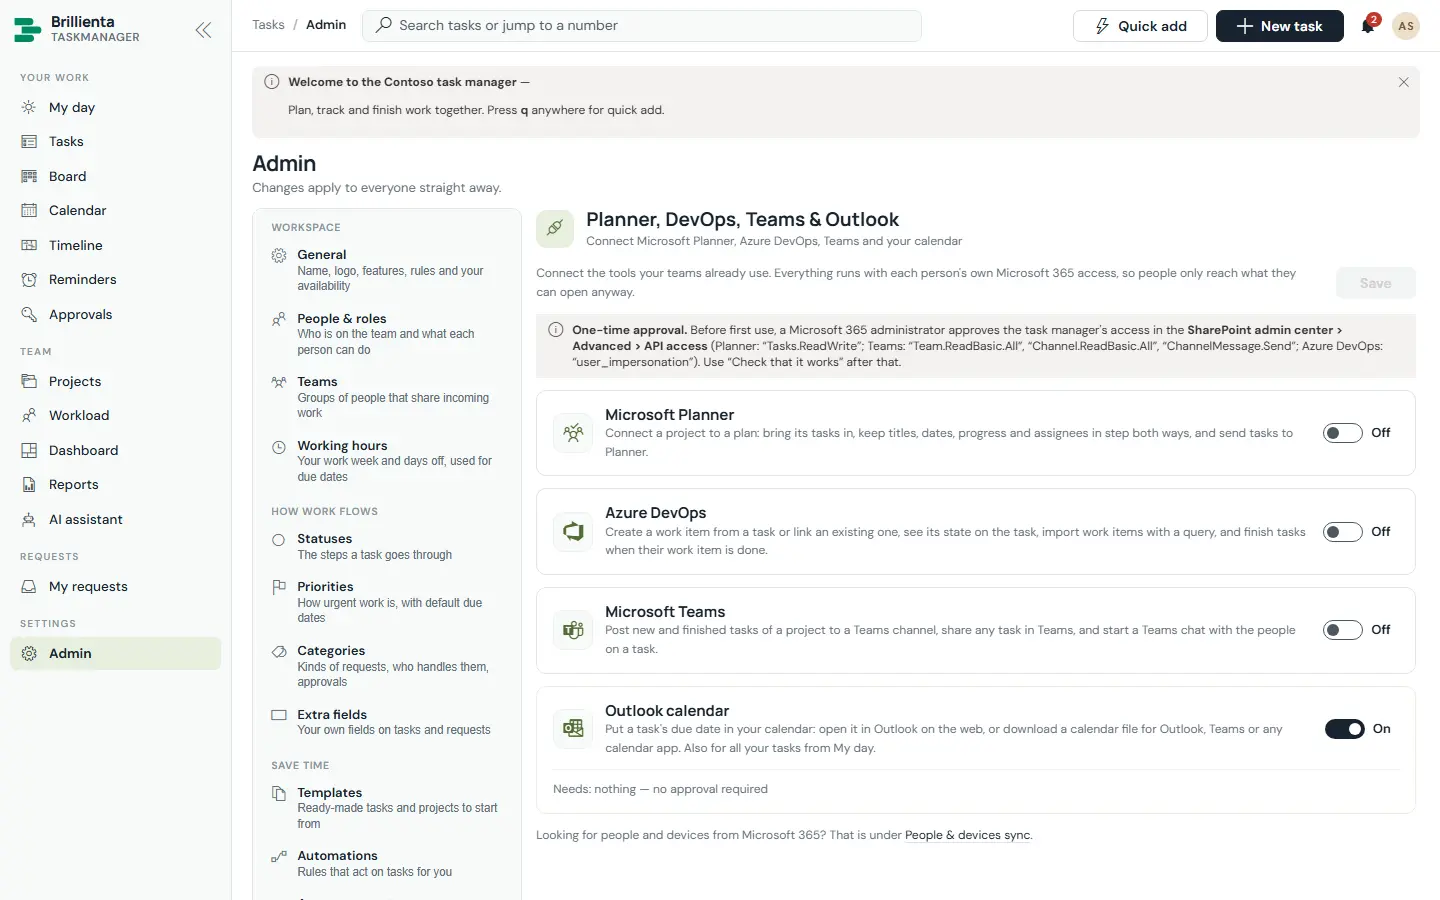Click the Microsoft Planner integration icon
This screenshot has height=900, width=1440.
[573, 433]
